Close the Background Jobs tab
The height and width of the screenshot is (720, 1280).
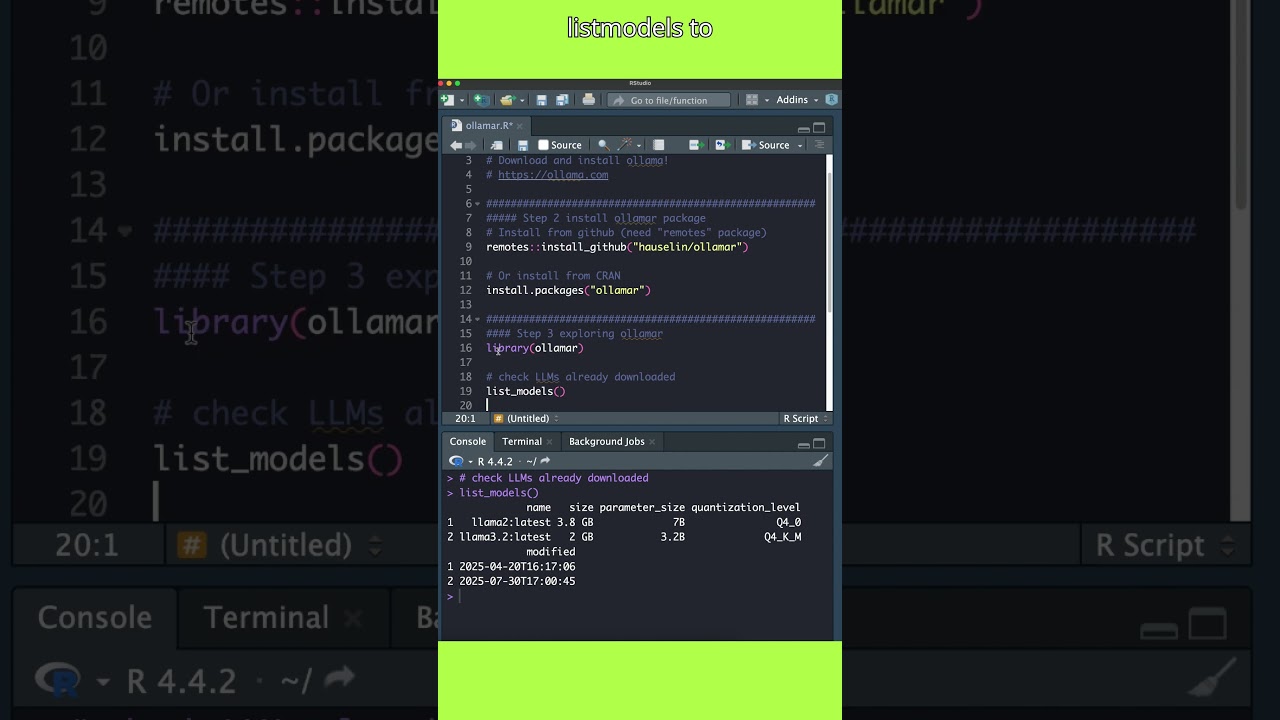pos(652,442)
